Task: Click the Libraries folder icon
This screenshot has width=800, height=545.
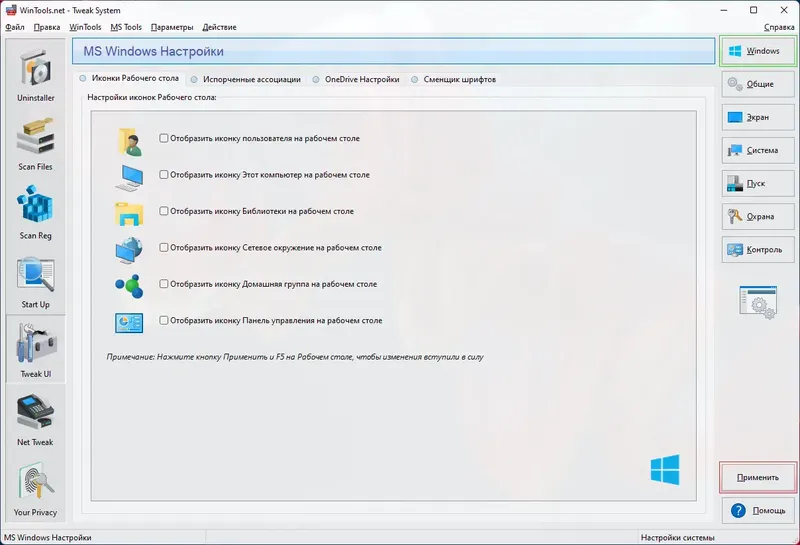Action: 129,213
